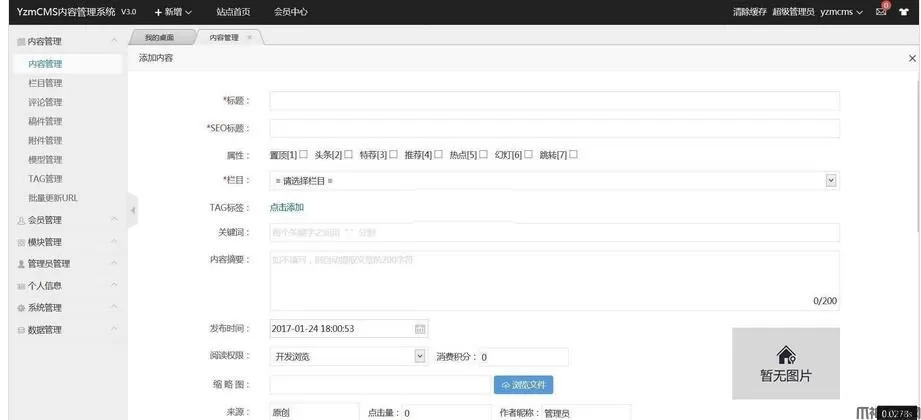Expand the 新增 menu in top bar

[173, 12]
